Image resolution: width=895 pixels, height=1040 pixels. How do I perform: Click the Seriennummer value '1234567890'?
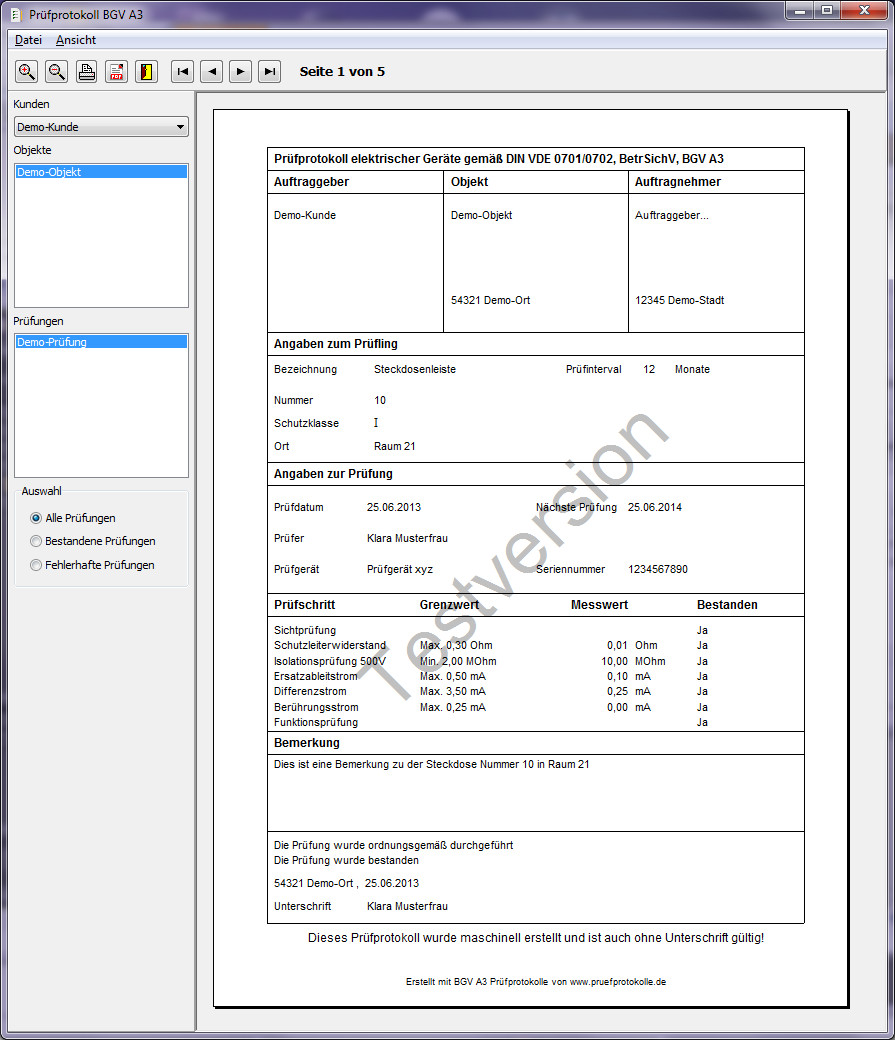(658, 569)
